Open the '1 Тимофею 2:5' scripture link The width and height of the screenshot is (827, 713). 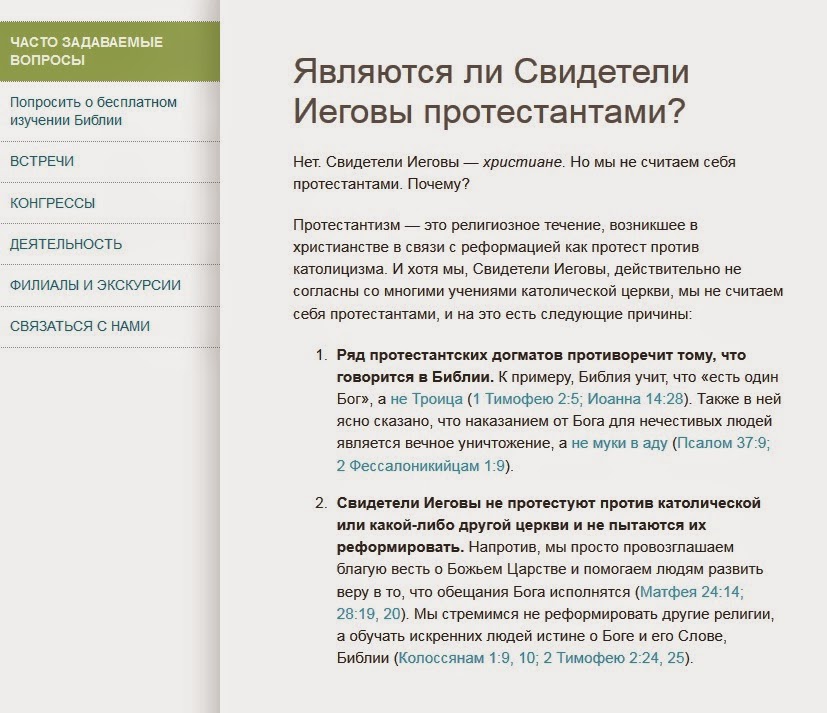click(x=526, y=399)
